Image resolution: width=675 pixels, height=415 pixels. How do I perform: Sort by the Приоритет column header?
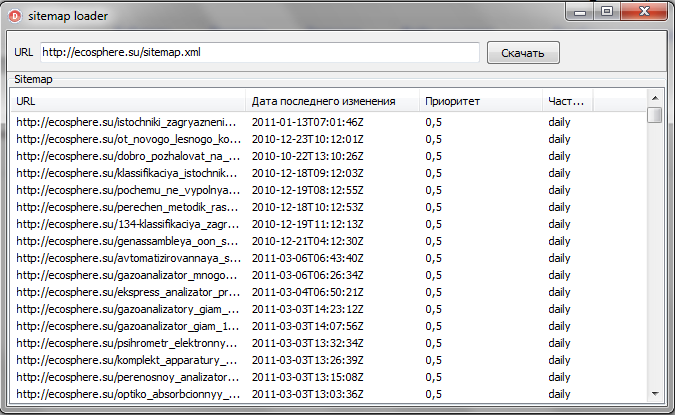point(481,101)
